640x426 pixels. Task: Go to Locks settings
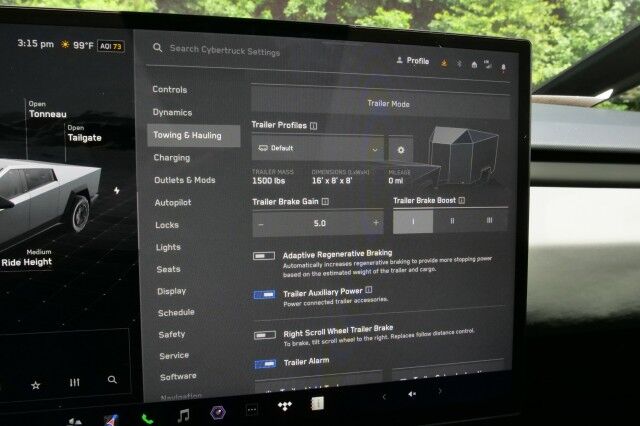[x=167, y=225]
